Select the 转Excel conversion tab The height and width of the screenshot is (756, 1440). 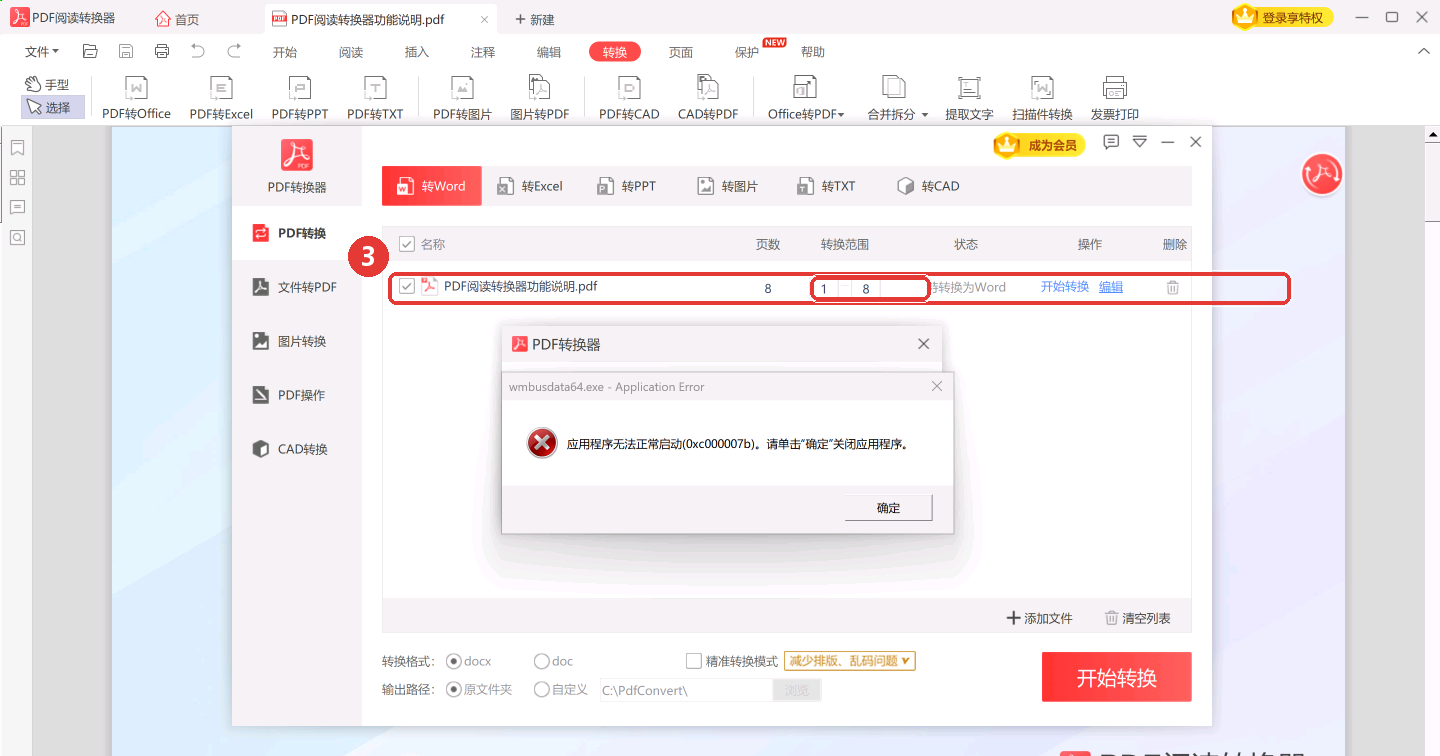pyautogui.click(x=530, y=186)
